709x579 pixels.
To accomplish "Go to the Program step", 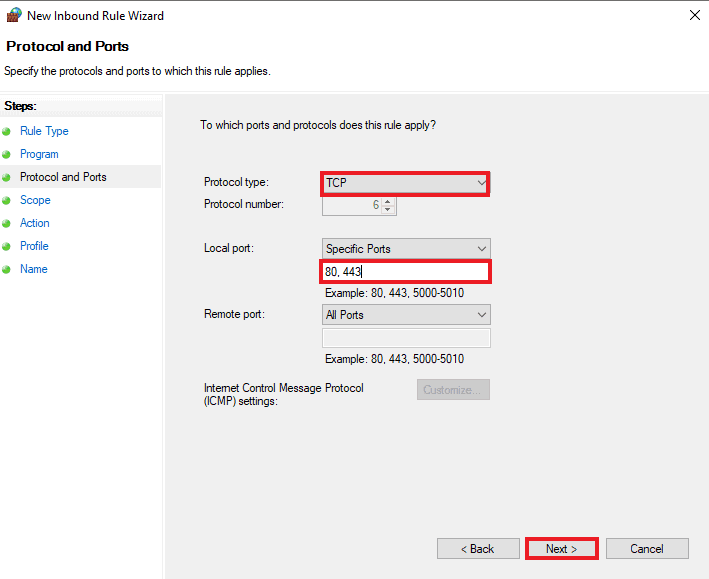I will pos(39,154).
